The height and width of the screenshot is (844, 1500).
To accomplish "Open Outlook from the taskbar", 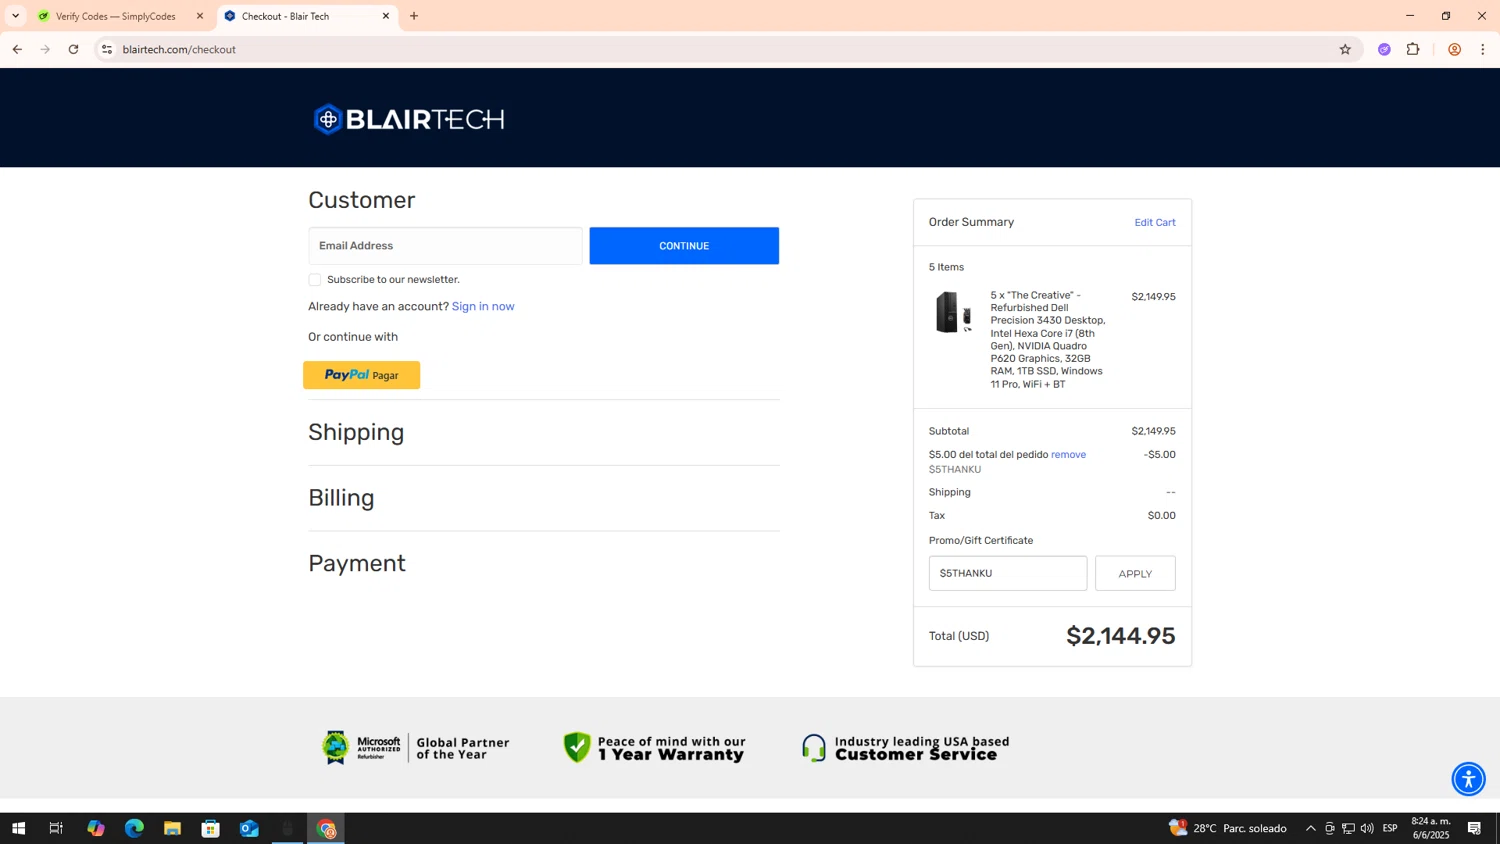I will click(249, 828).
